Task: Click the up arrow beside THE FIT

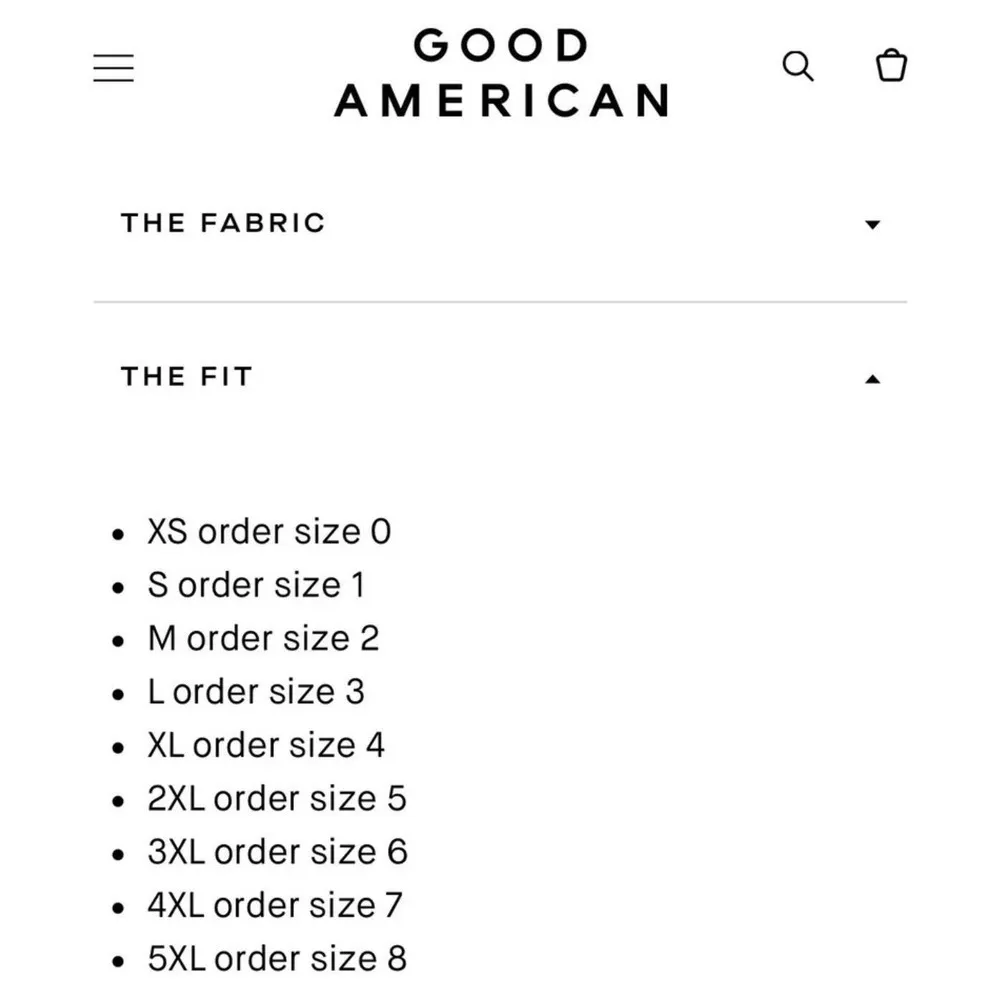Action: [873, 378]
